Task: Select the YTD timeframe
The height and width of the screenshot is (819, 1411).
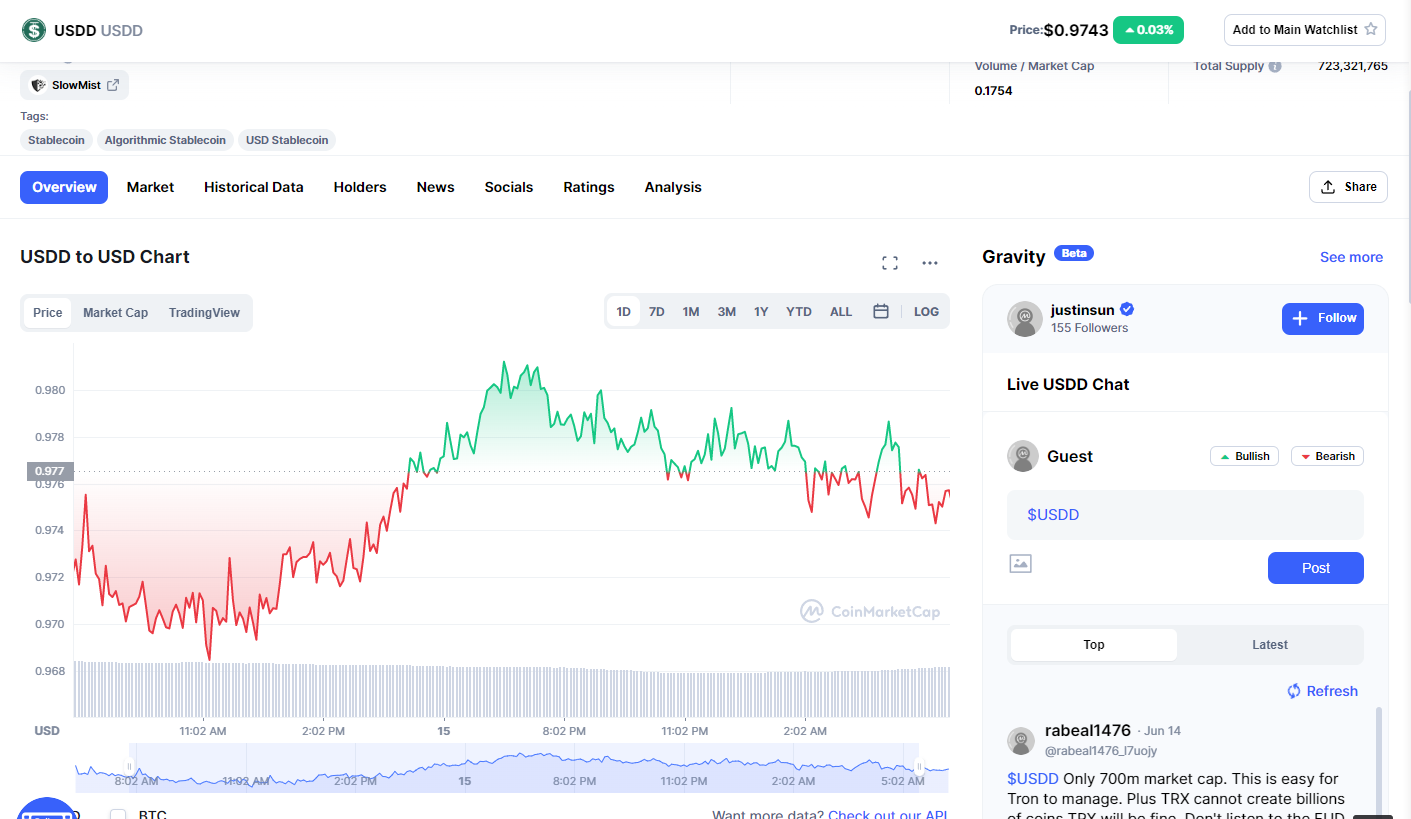Action: click(x=799, y=311)
